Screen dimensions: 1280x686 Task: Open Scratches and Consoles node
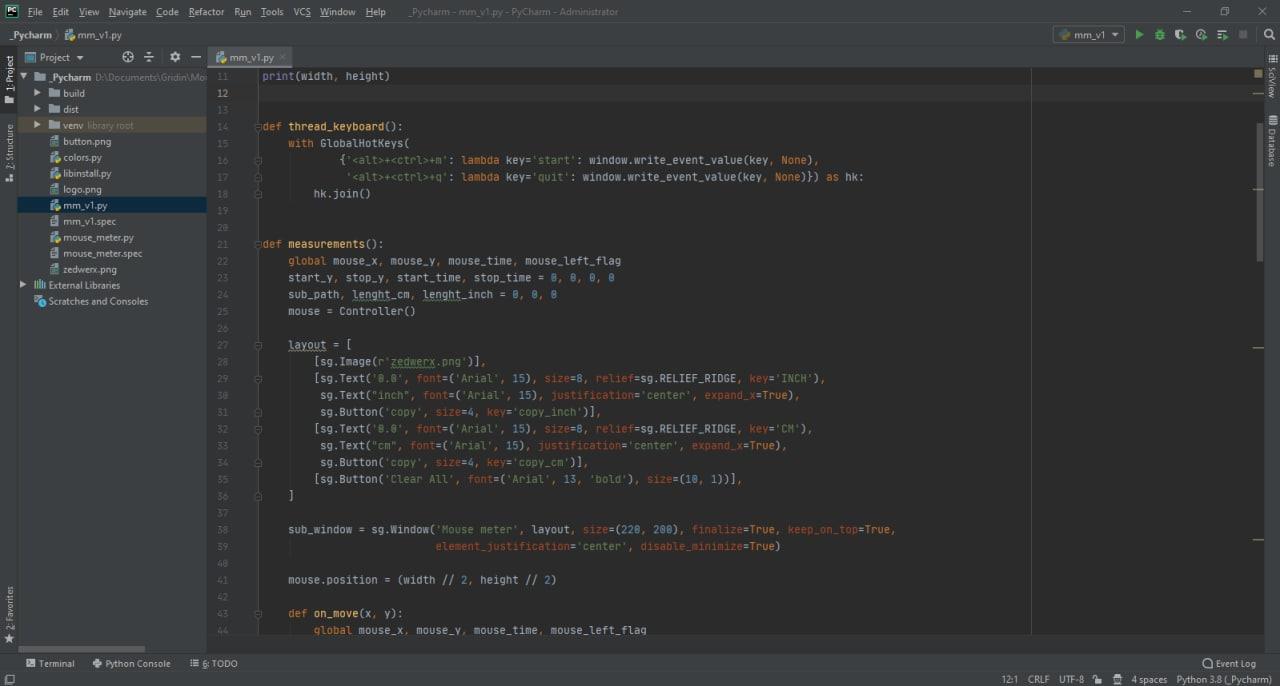tap(98, 301)
